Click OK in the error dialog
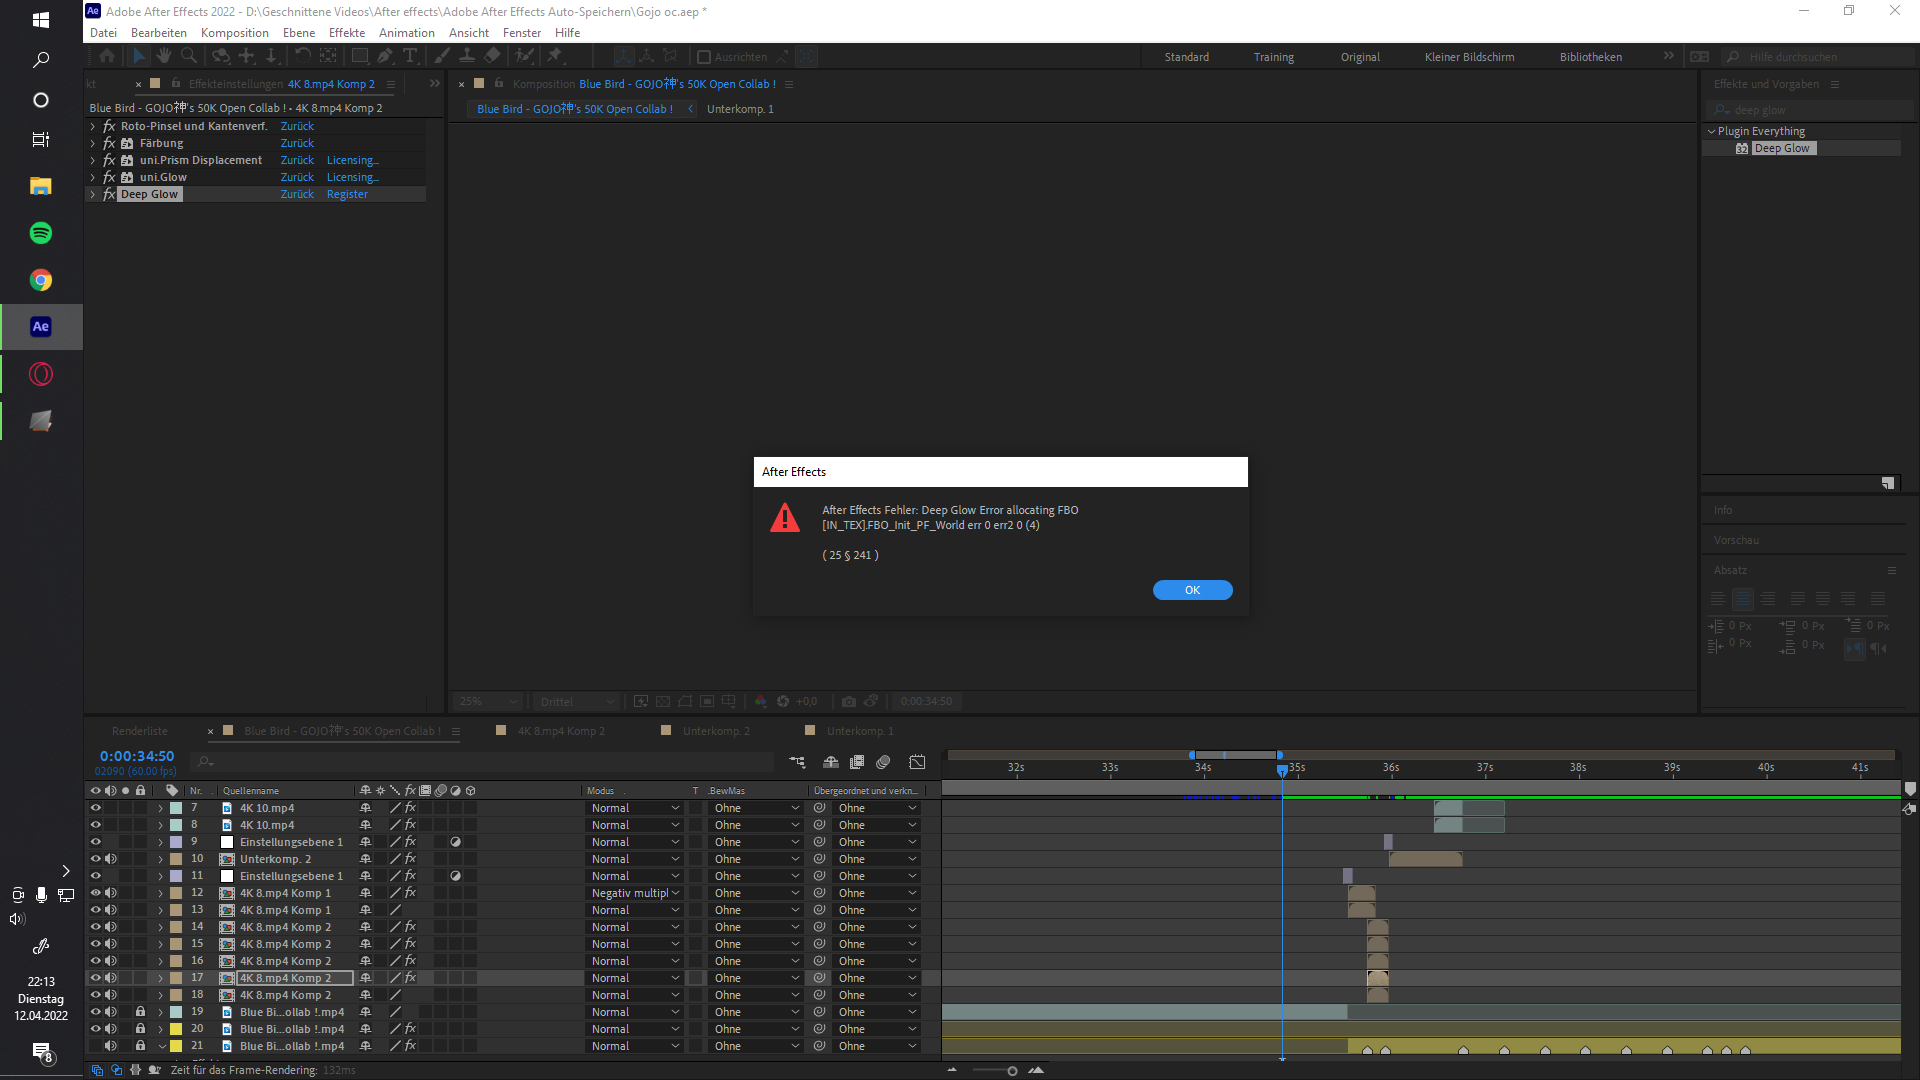The image size is (1920, 1080). coord(1192,590)
